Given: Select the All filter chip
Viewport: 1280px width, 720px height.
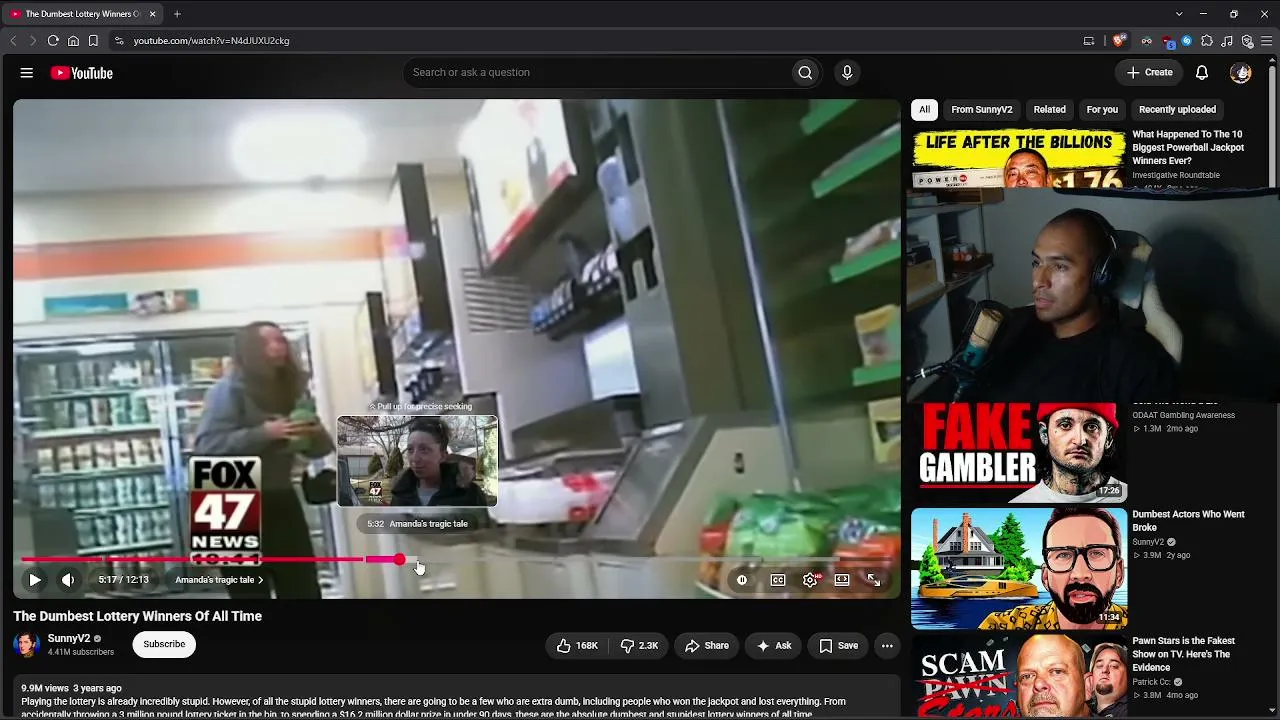Looking at the screenshot, I should (924, 110).
